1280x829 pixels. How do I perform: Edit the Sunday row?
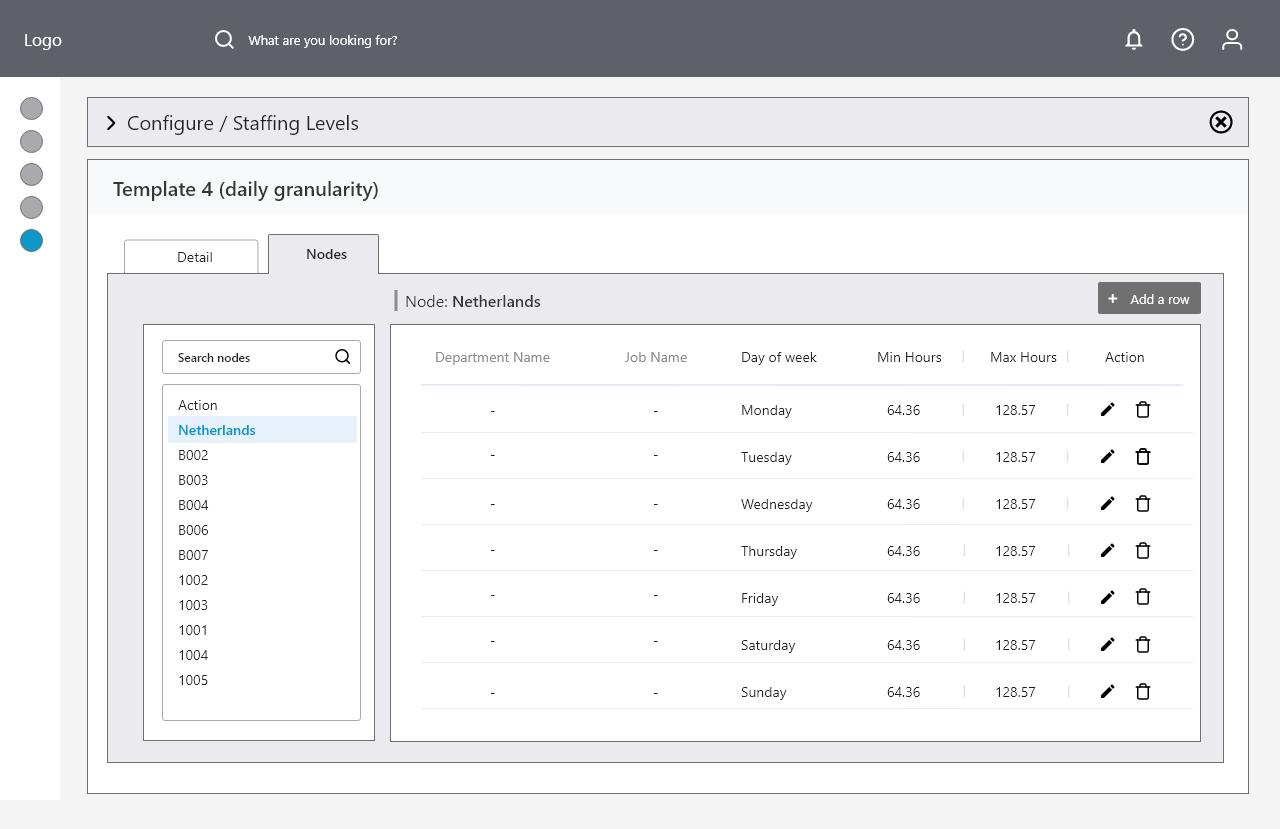tap(1107, 692)
